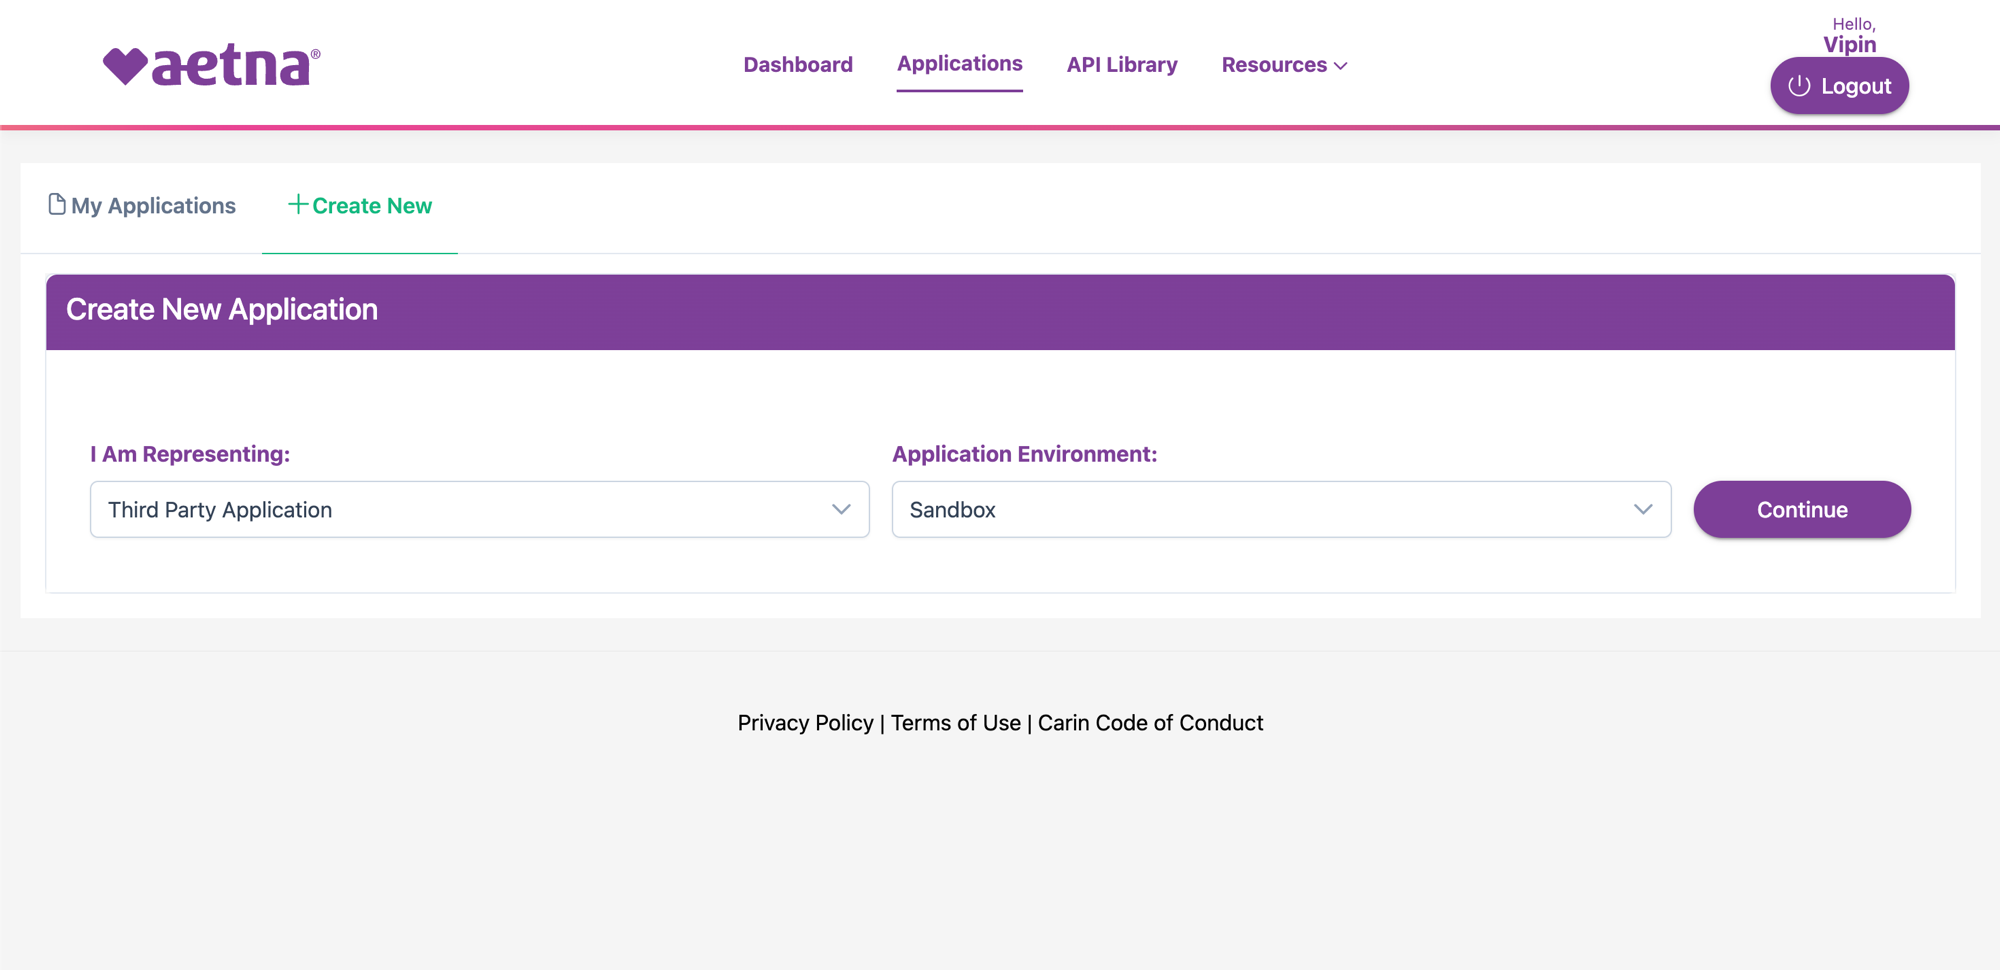Screen dimensions: 2000x970
Task: Click the Create New Application heading
Action: 222,310
